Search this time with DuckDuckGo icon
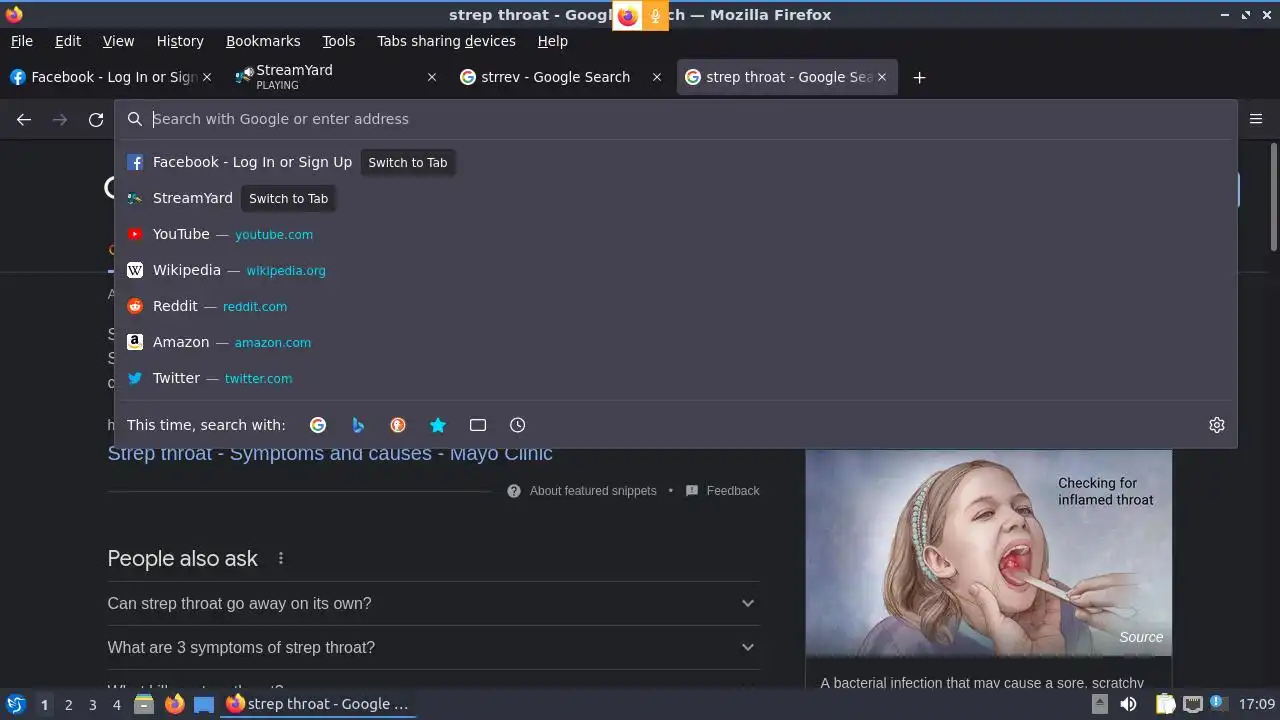The image size is (1280, 720). tap(398, 425)
